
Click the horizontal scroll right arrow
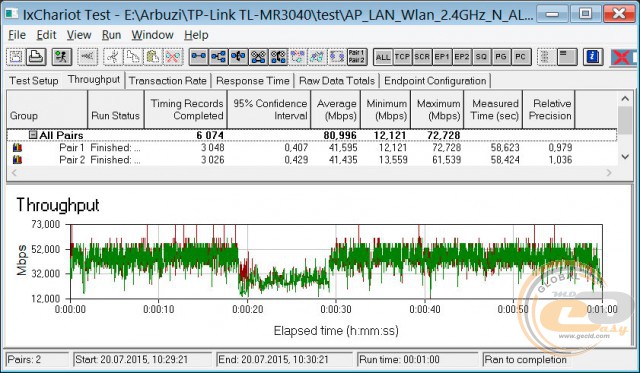[609, 173]
